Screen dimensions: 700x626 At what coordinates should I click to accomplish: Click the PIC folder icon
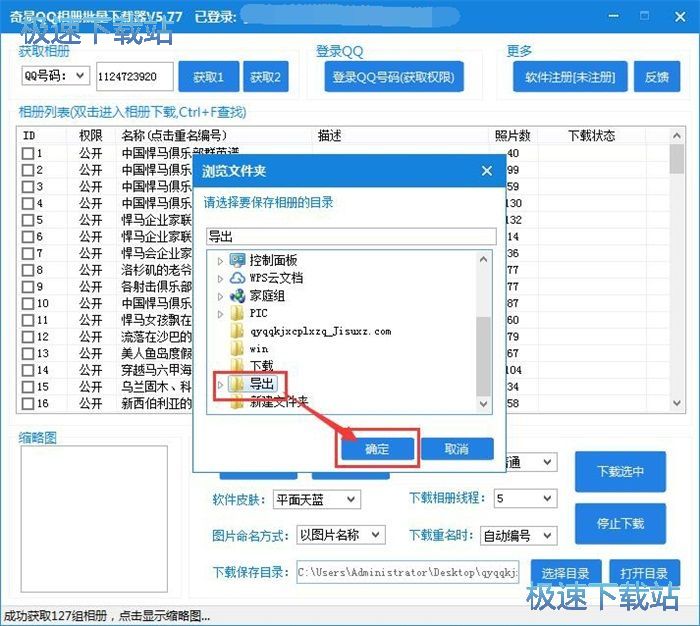(x=237, y=313)
